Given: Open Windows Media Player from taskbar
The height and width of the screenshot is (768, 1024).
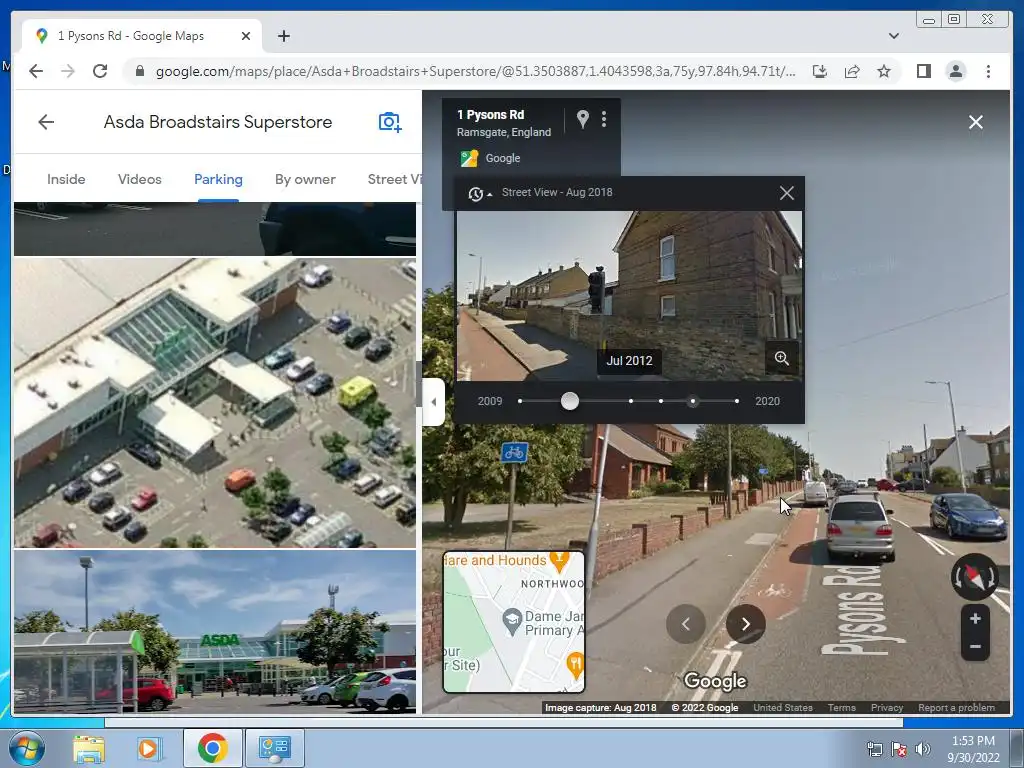Looking at the screenshot, I should [x=149, y=748].
